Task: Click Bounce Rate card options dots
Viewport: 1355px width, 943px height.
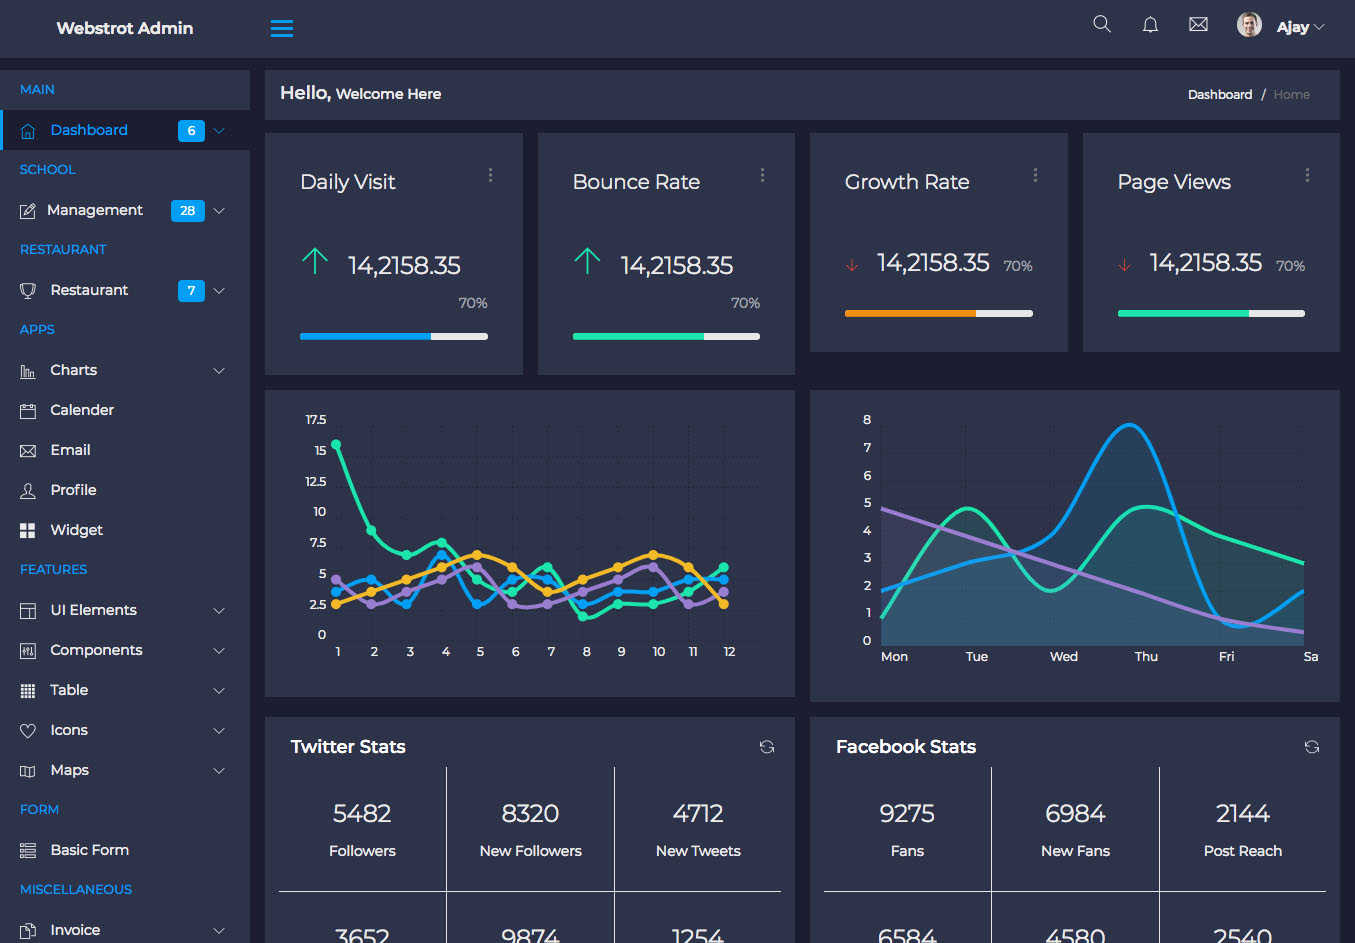Action: coord(762,175)
